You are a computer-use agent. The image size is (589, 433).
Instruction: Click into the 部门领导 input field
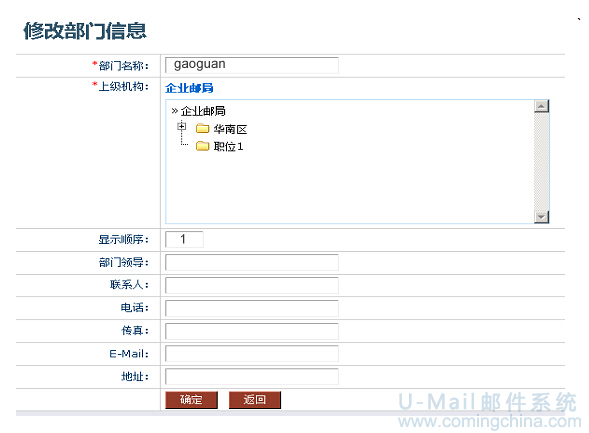252,262
